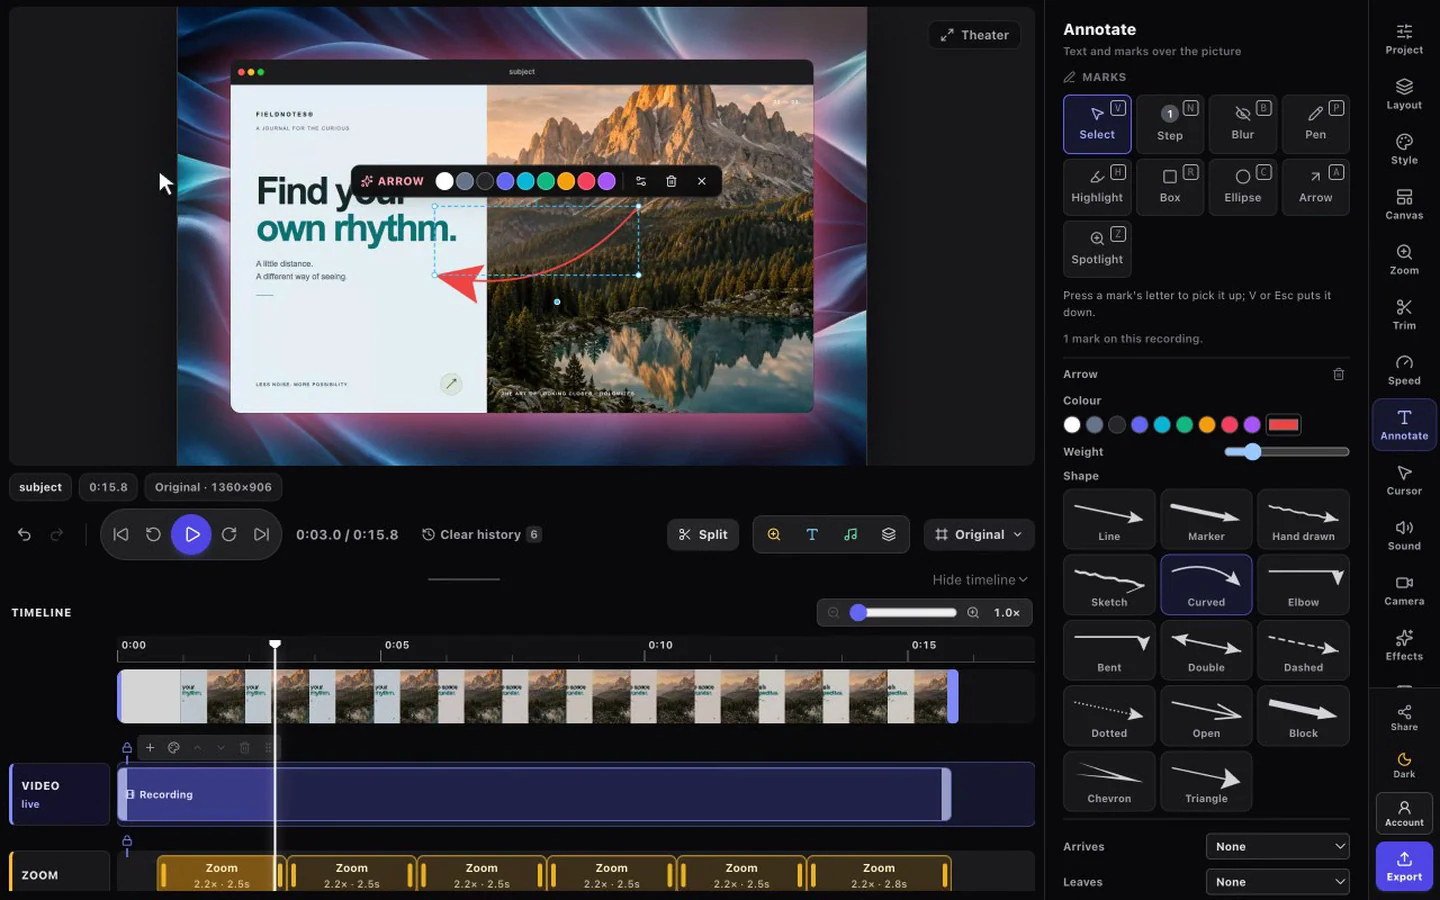Image resolution: width=1440 pixels, height=900 pixels.
Task: Toggle the lock above the VIDEO track
Action: 127,747
